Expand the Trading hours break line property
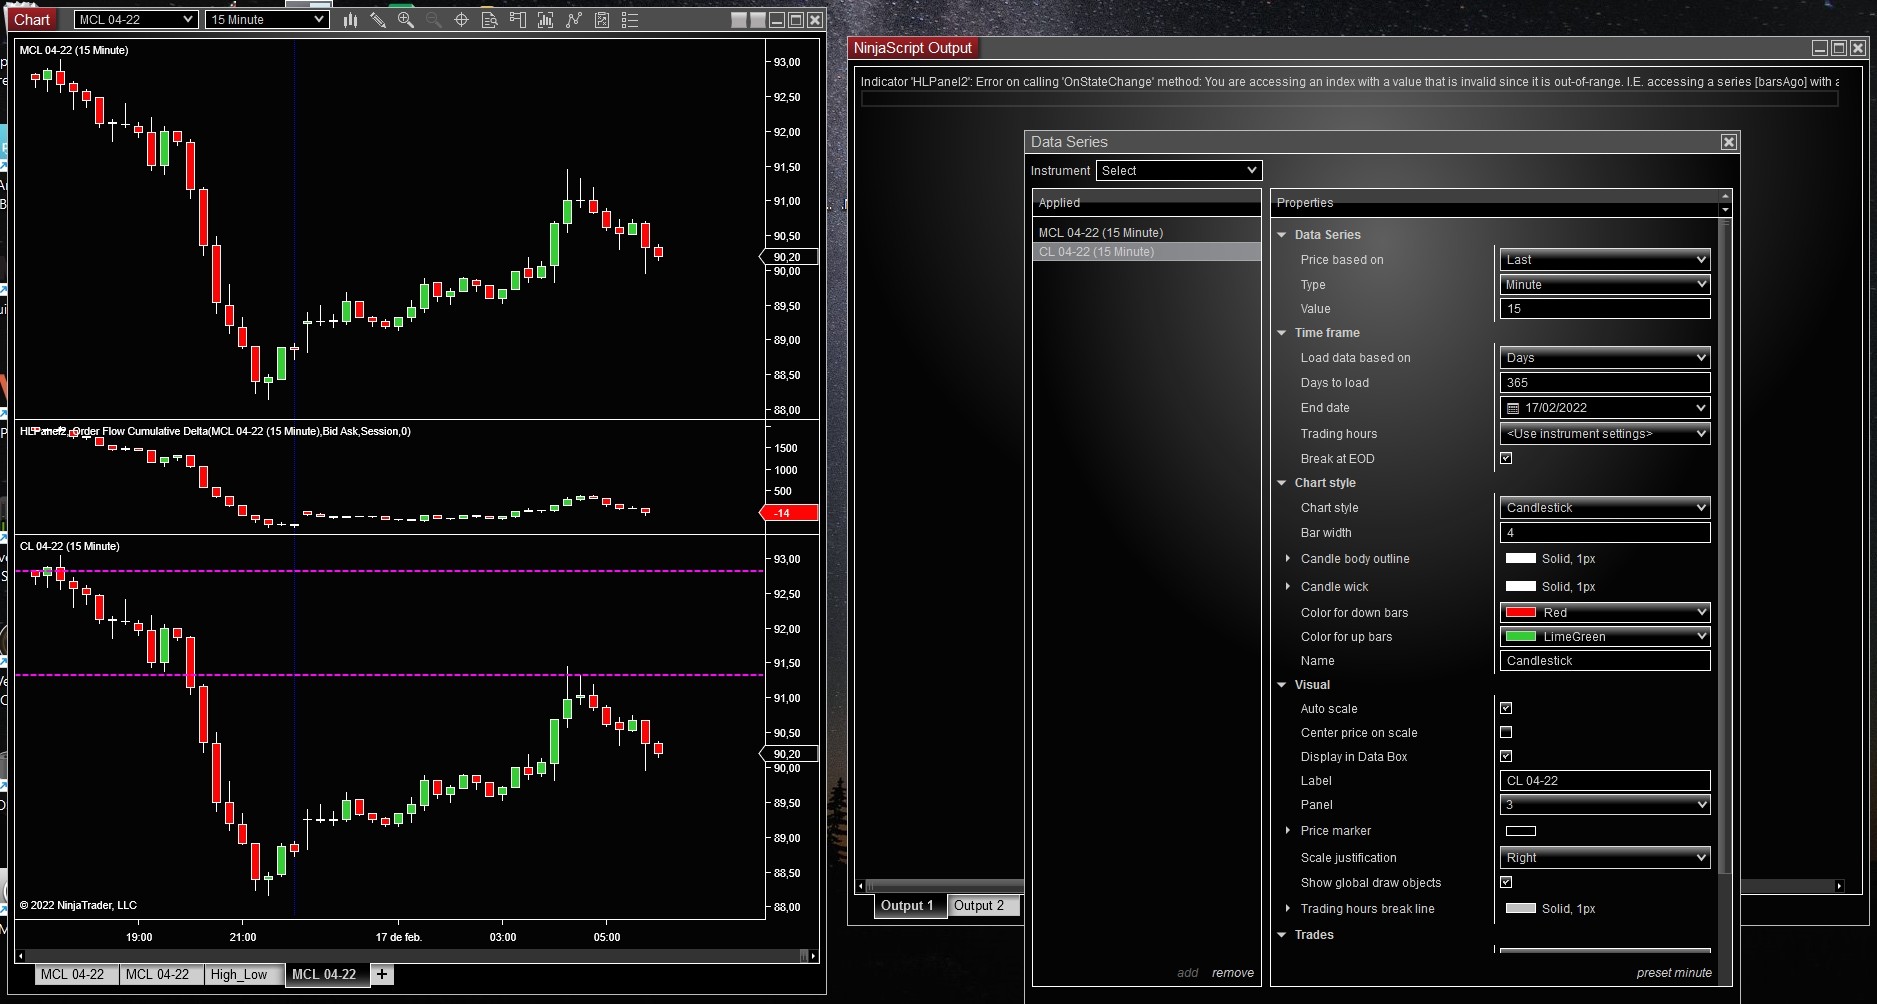The height and width of the screenshot is (1004, 1877). pos(1288,909)
